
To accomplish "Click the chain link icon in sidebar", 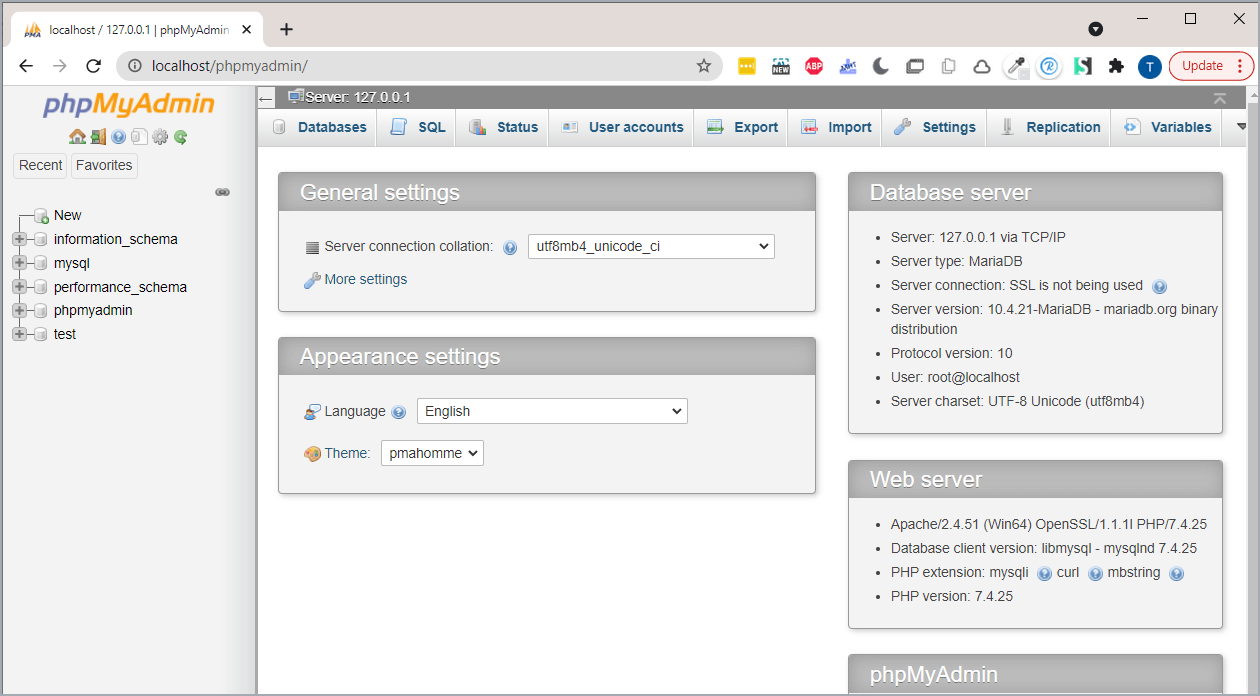I will [223, 192].
